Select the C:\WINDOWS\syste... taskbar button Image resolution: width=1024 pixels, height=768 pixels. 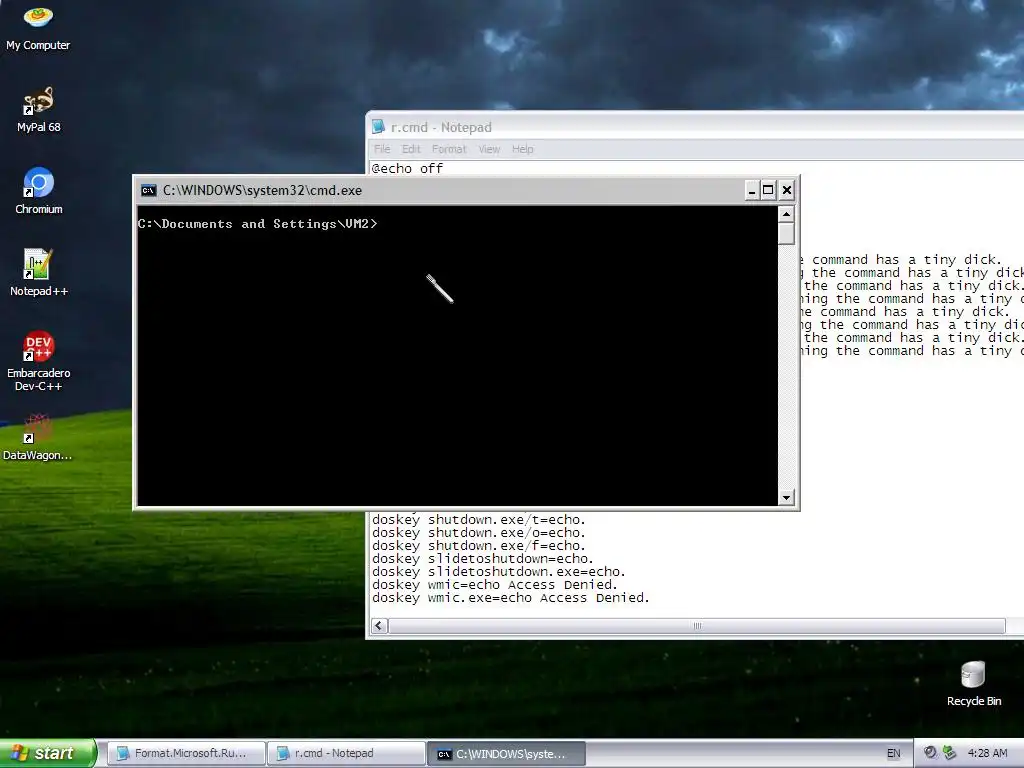(x=507, y=753)
